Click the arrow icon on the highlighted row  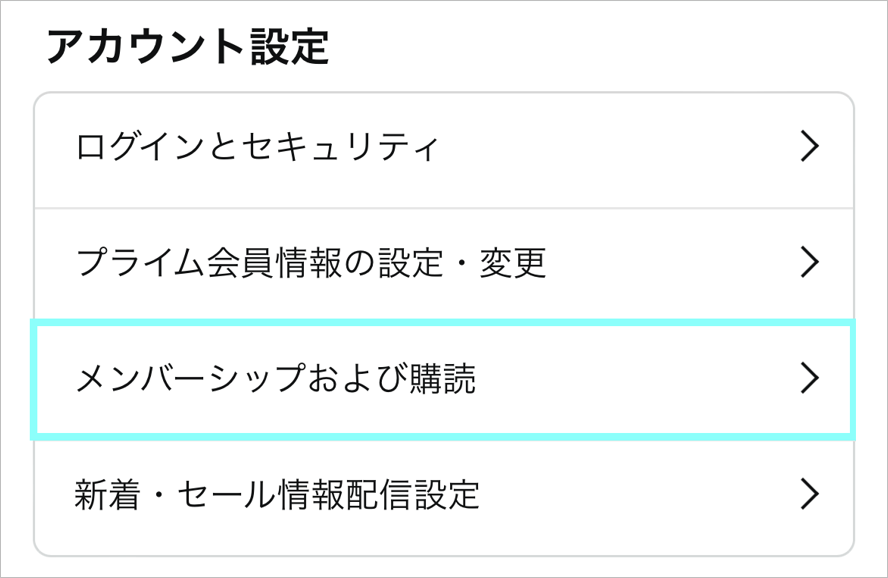tap(811, 378)
